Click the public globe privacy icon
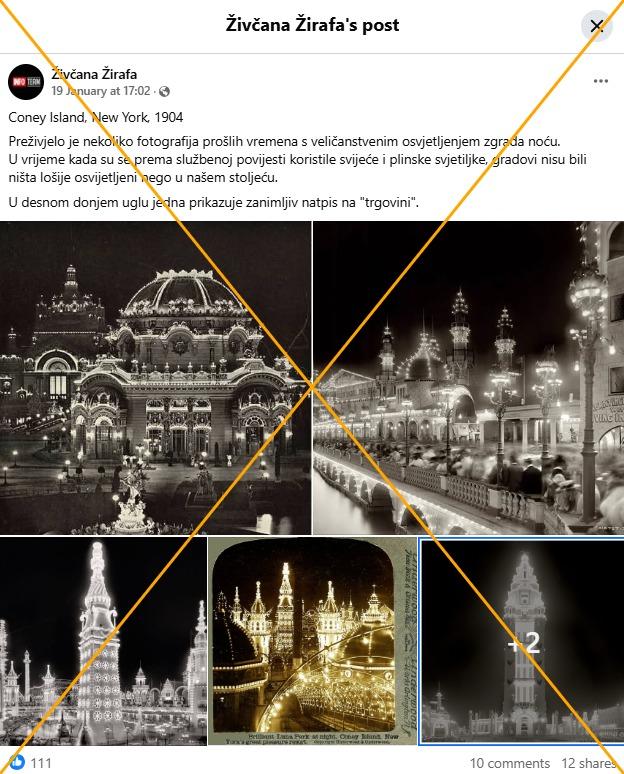The image size is (624, 774). [x=164, y=91]
